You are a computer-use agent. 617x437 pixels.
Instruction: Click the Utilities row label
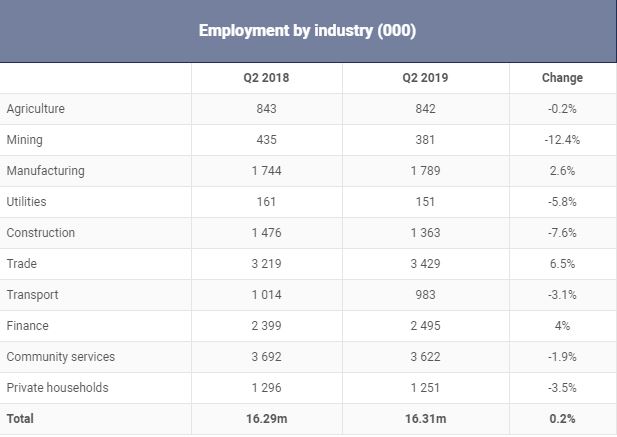pos(27,202)
